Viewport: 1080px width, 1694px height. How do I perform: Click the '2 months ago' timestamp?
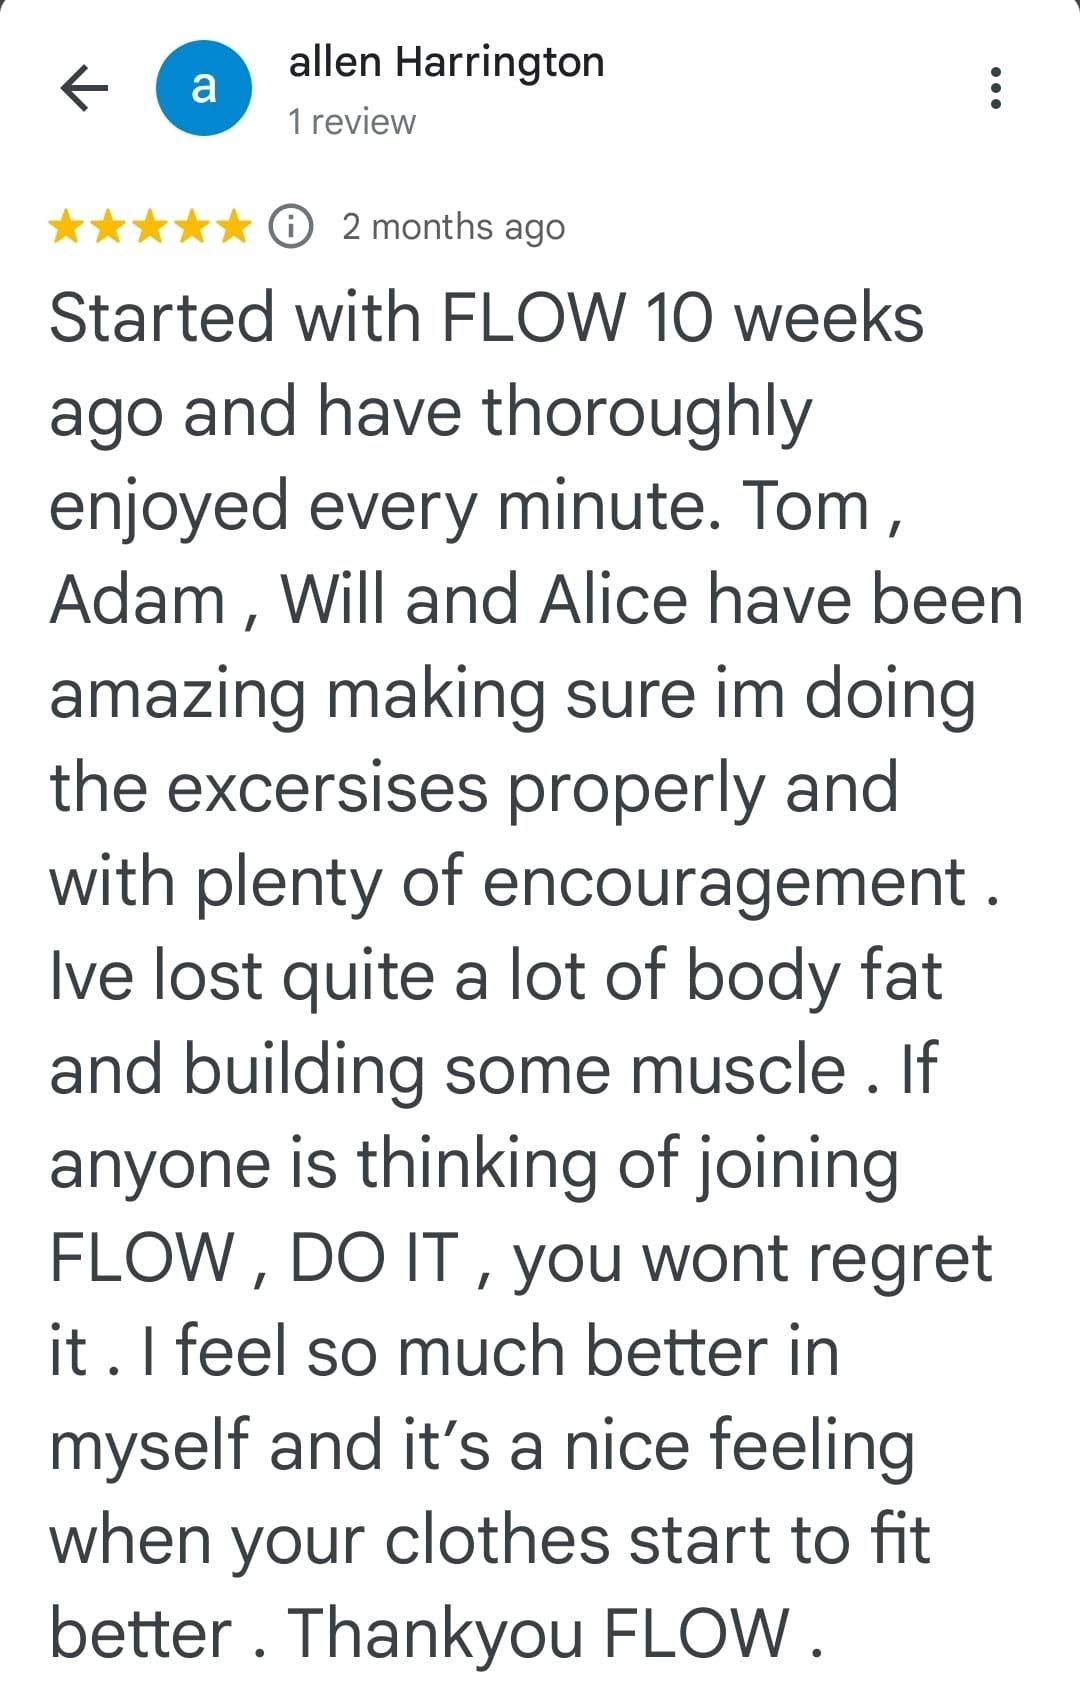point(453,227)
